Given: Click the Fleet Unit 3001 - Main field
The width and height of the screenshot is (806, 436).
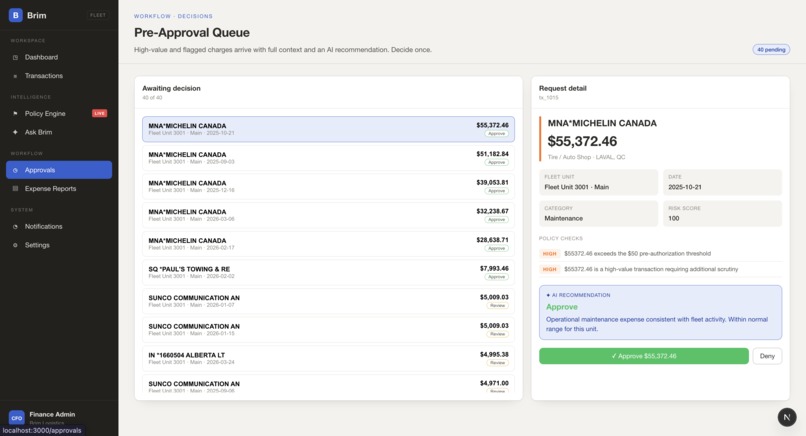Looking at the screenshot, I should coord(598,182).
